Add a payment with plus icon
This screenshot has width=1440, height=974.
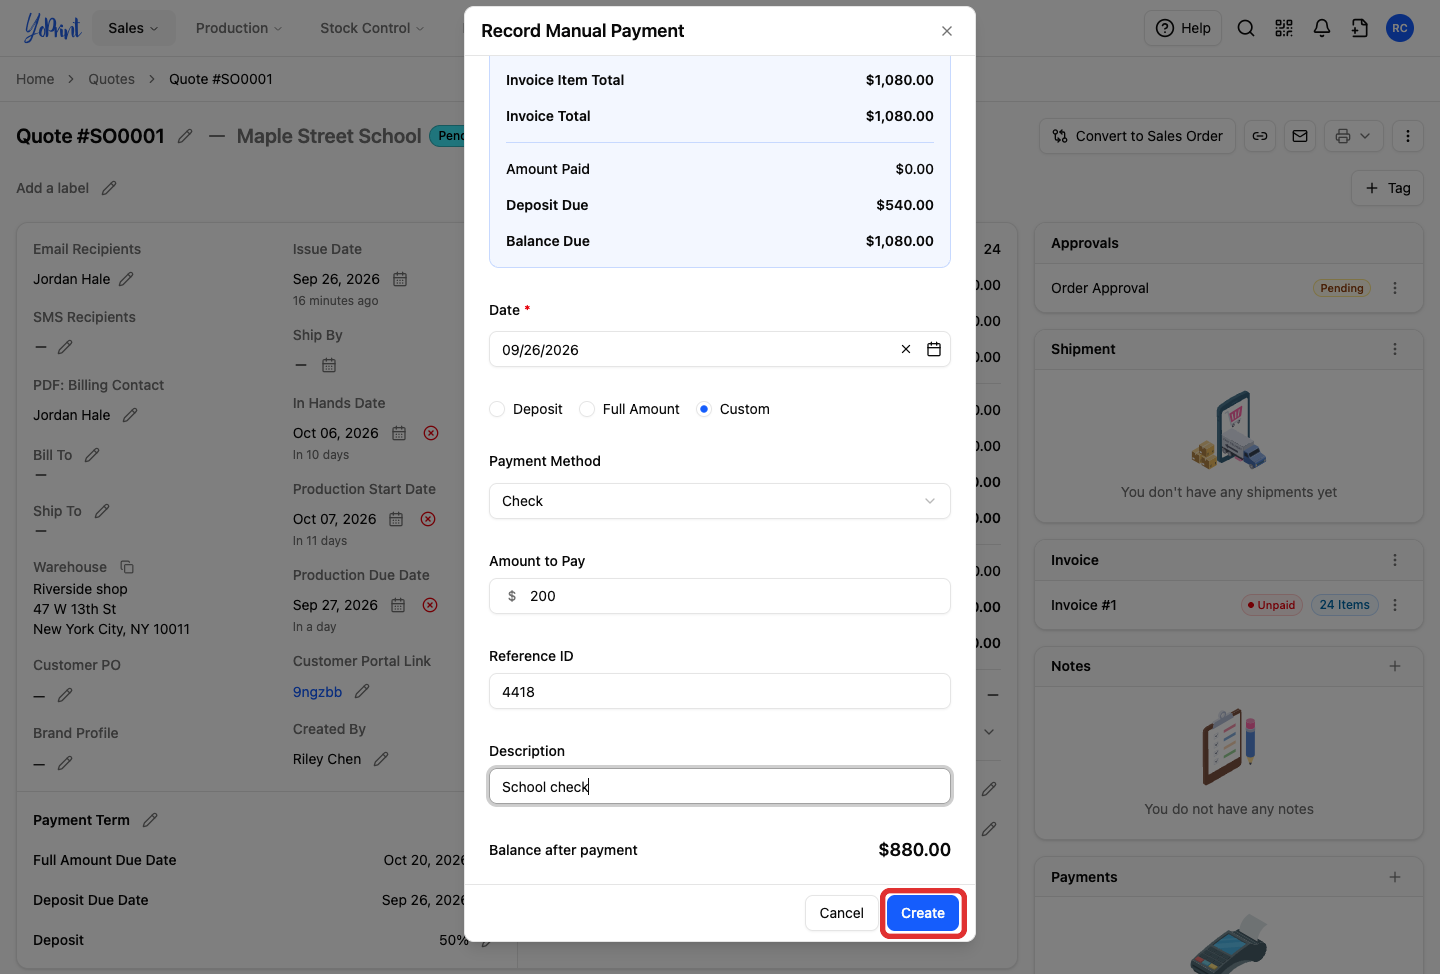tap(1395, 877)
